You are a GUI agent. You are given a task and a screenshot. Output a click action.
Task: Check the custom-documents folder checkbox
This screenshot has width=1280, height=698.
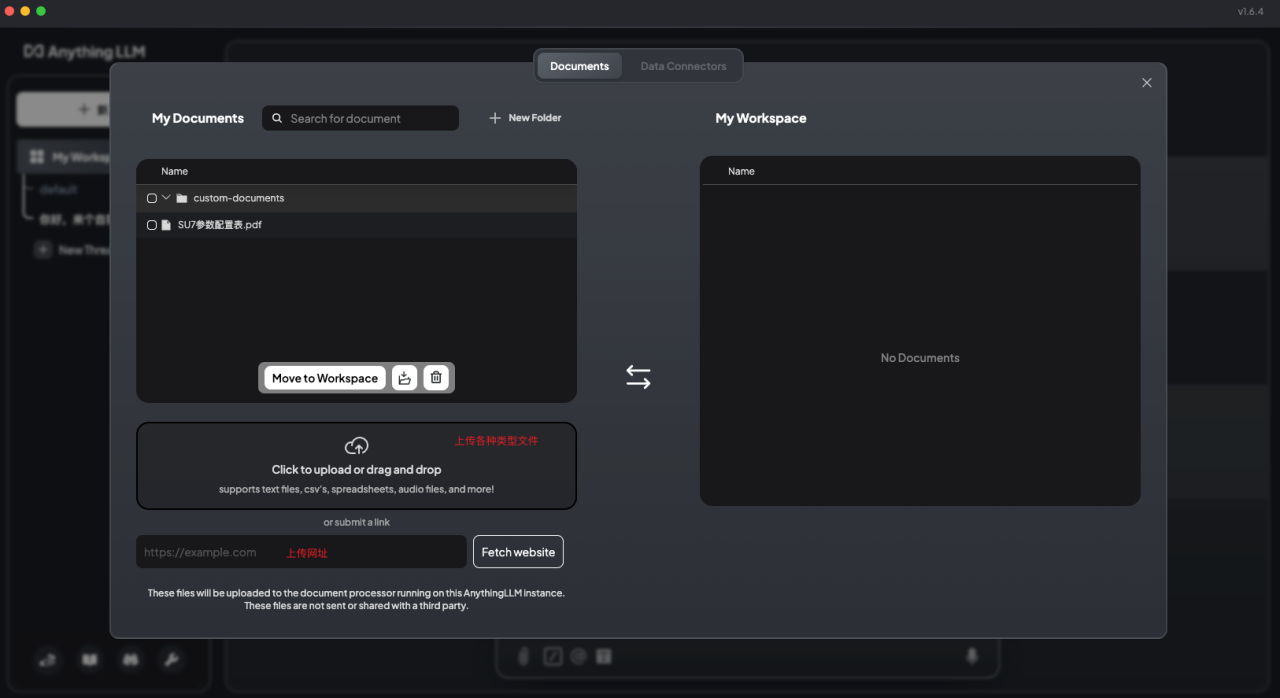click(152, 198)
